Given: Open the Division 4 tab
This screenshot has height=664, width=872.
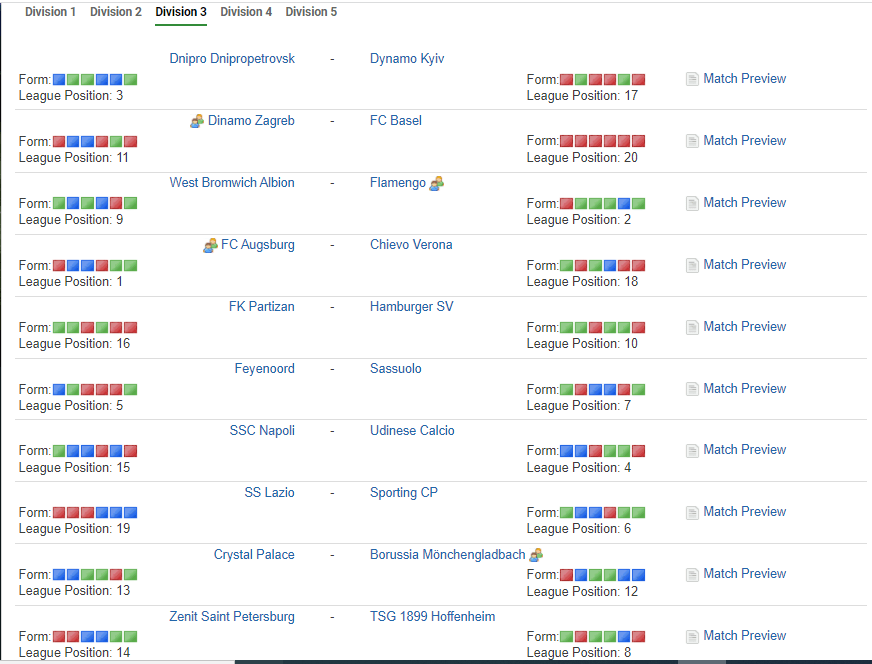Looking at the screenshot, I should [246, 12].
